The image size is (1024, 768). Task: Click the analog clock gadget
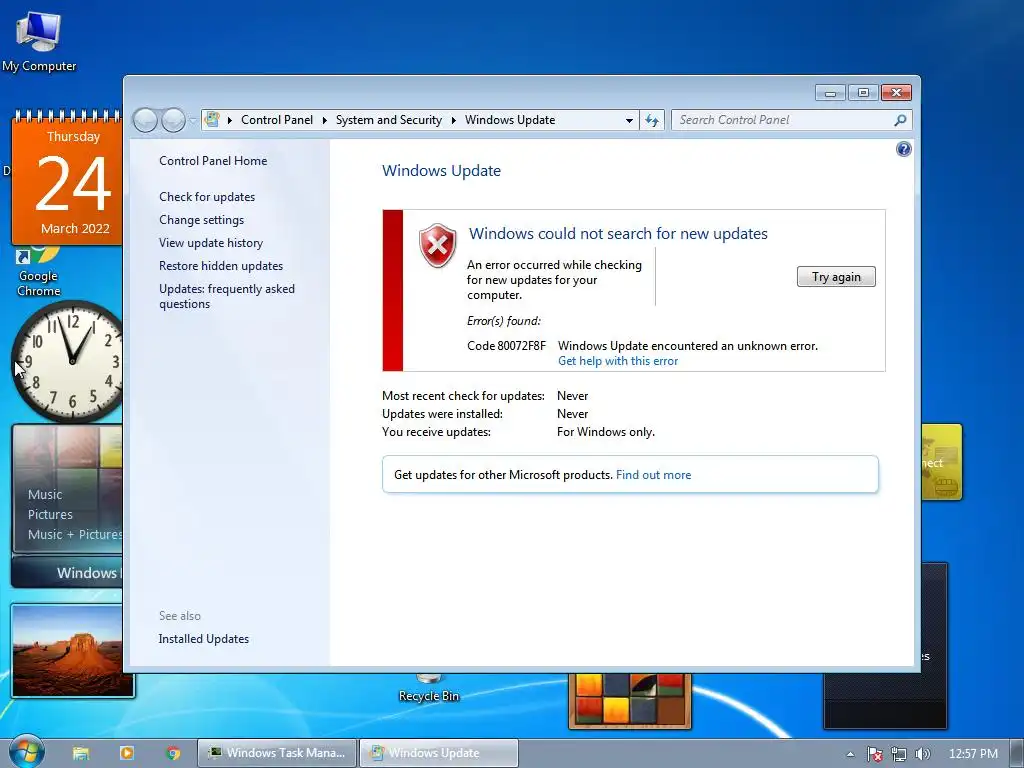tap(69, 361)
